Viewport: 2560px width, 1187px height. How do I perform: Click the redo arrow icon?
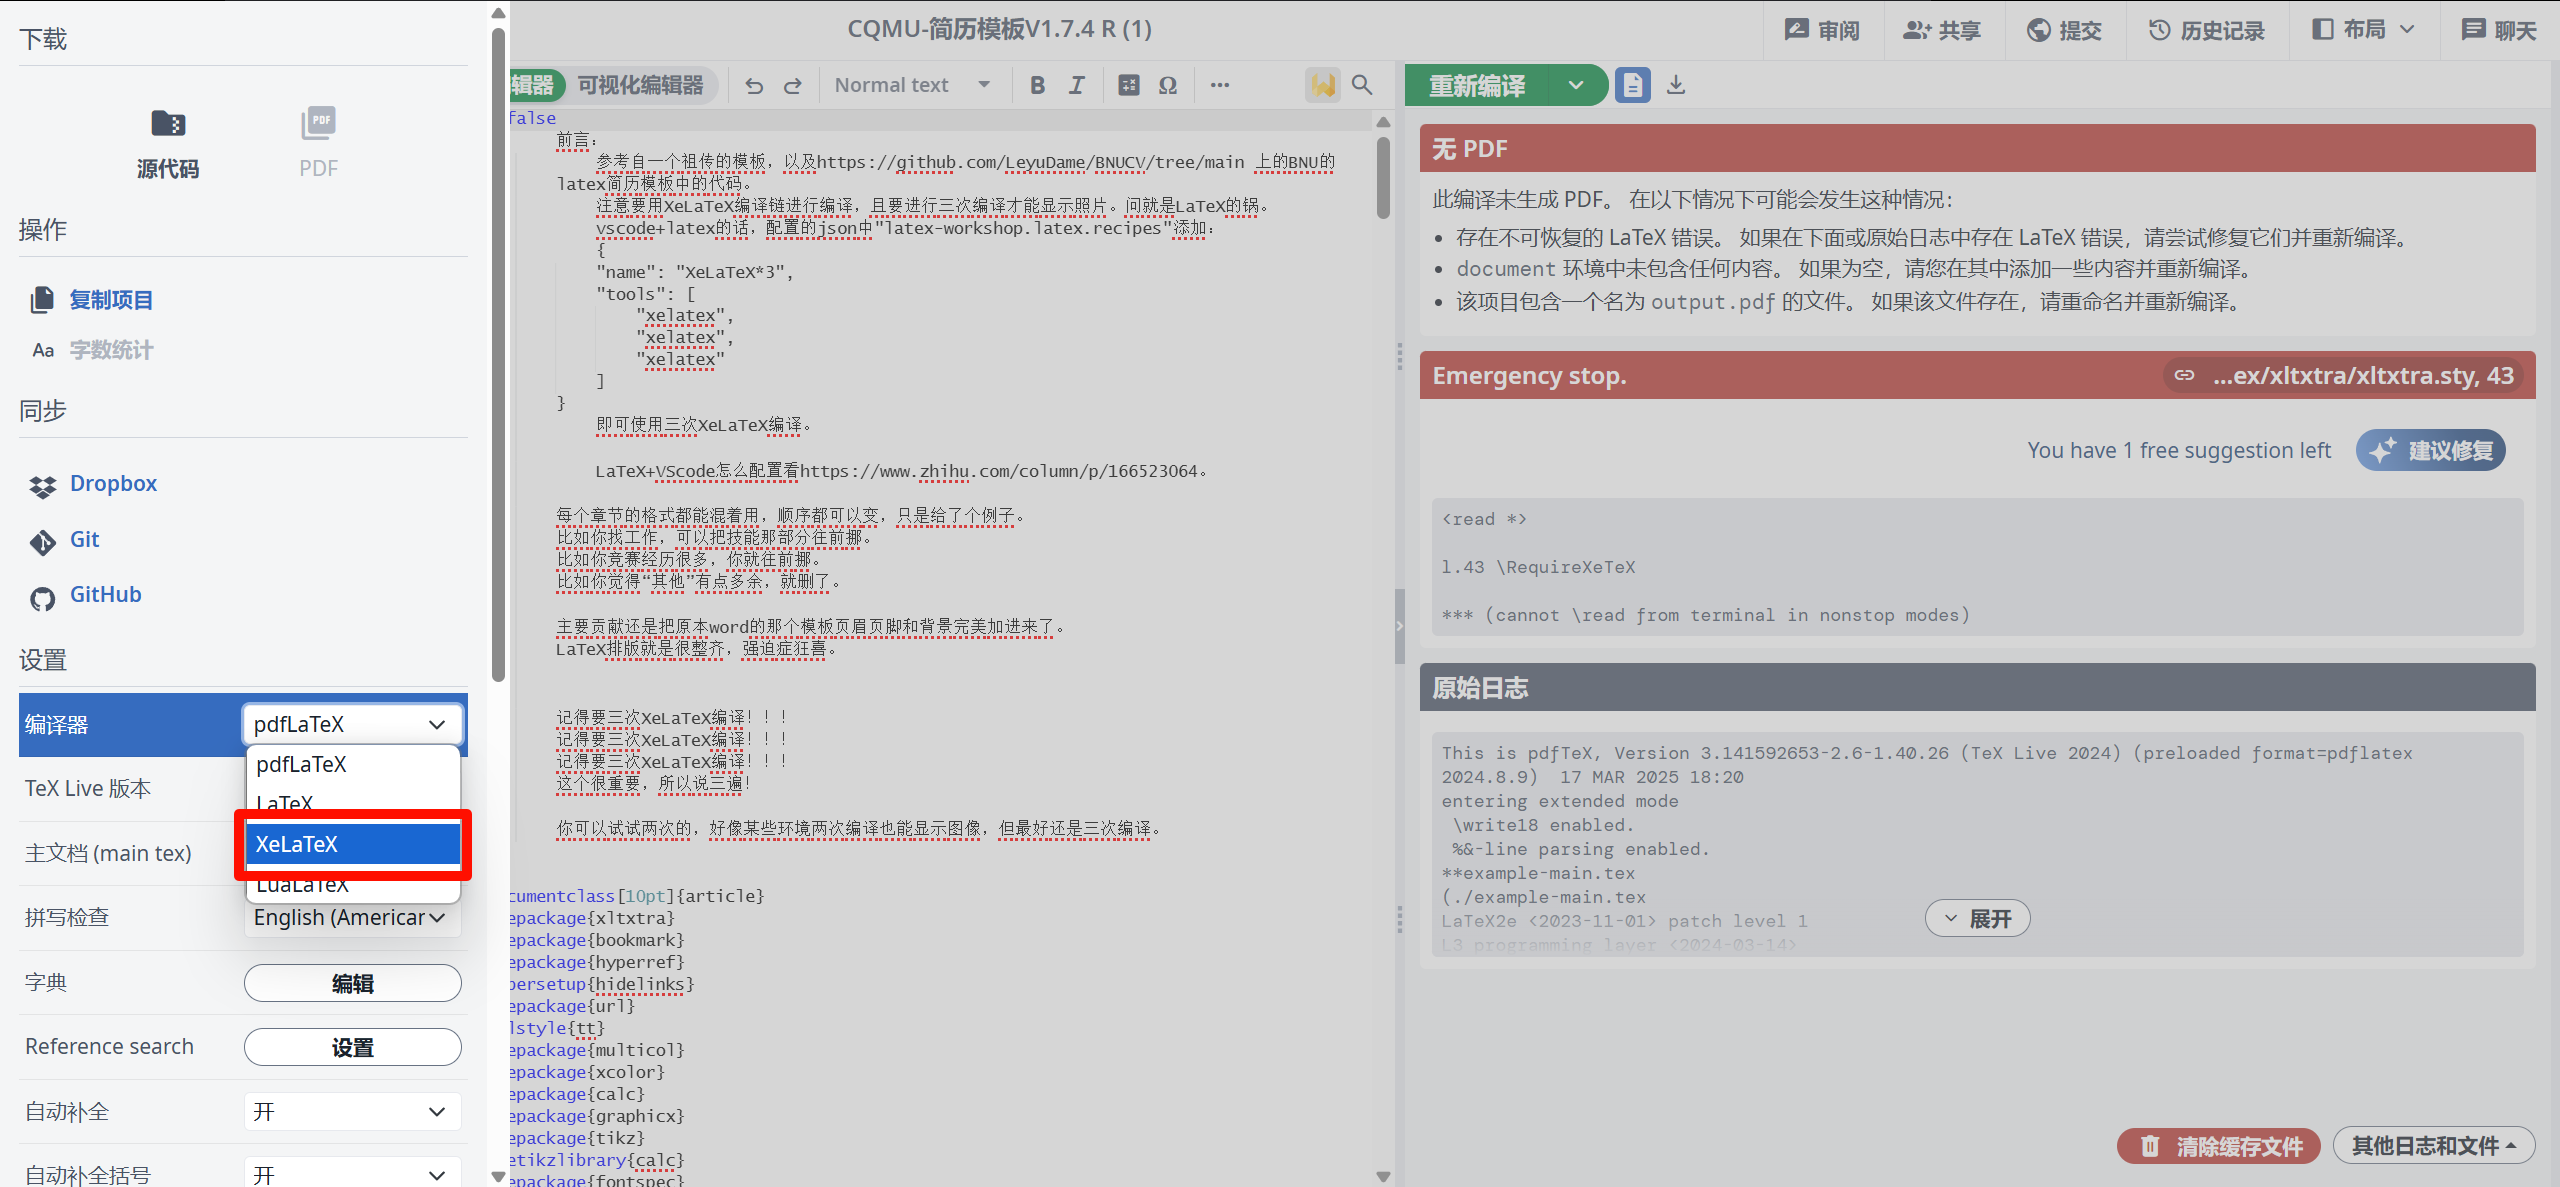[x=793, y=86]
